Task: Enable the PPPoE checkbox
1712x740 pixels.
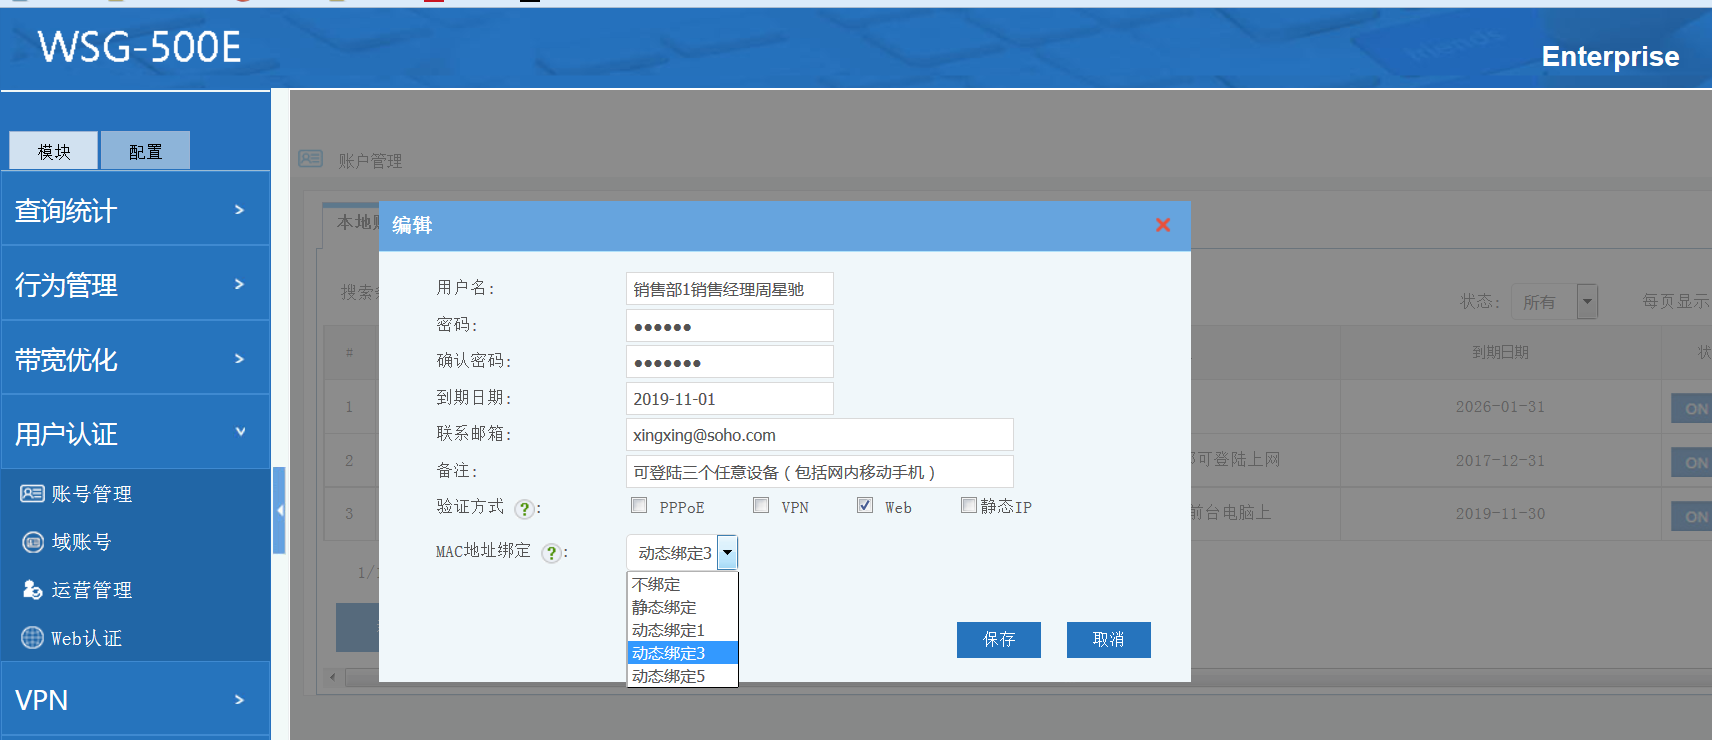Action: tap(639, 506)
